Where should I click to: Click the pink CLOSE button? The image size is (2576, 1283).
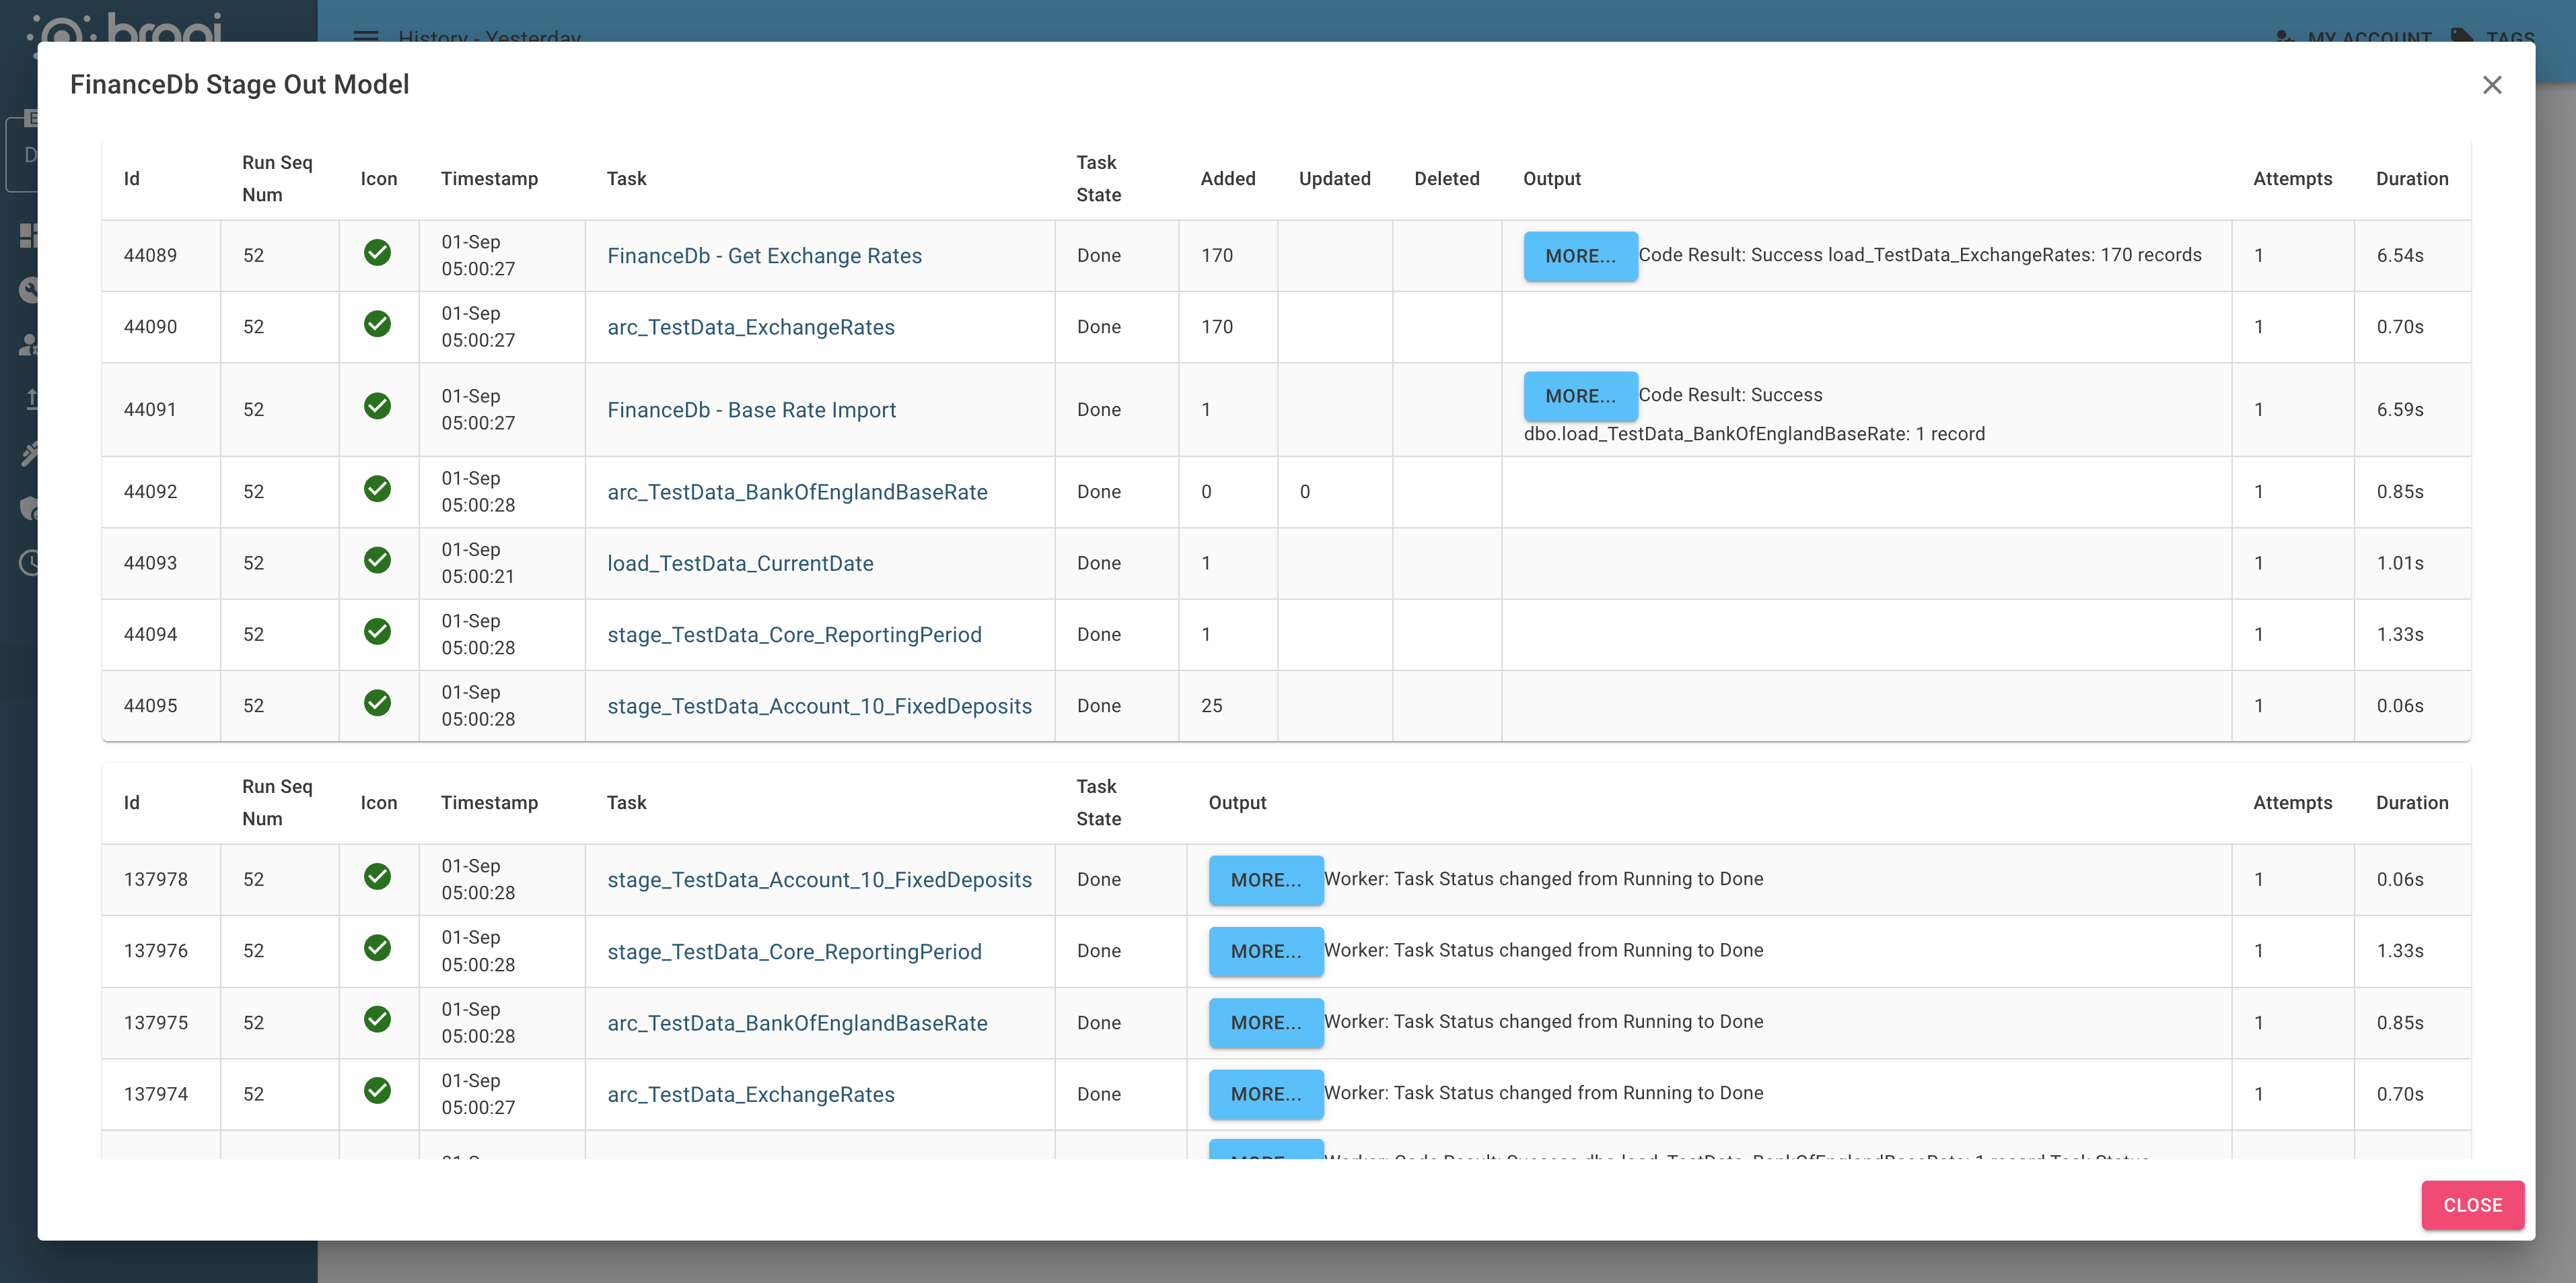(2472, 1205)
